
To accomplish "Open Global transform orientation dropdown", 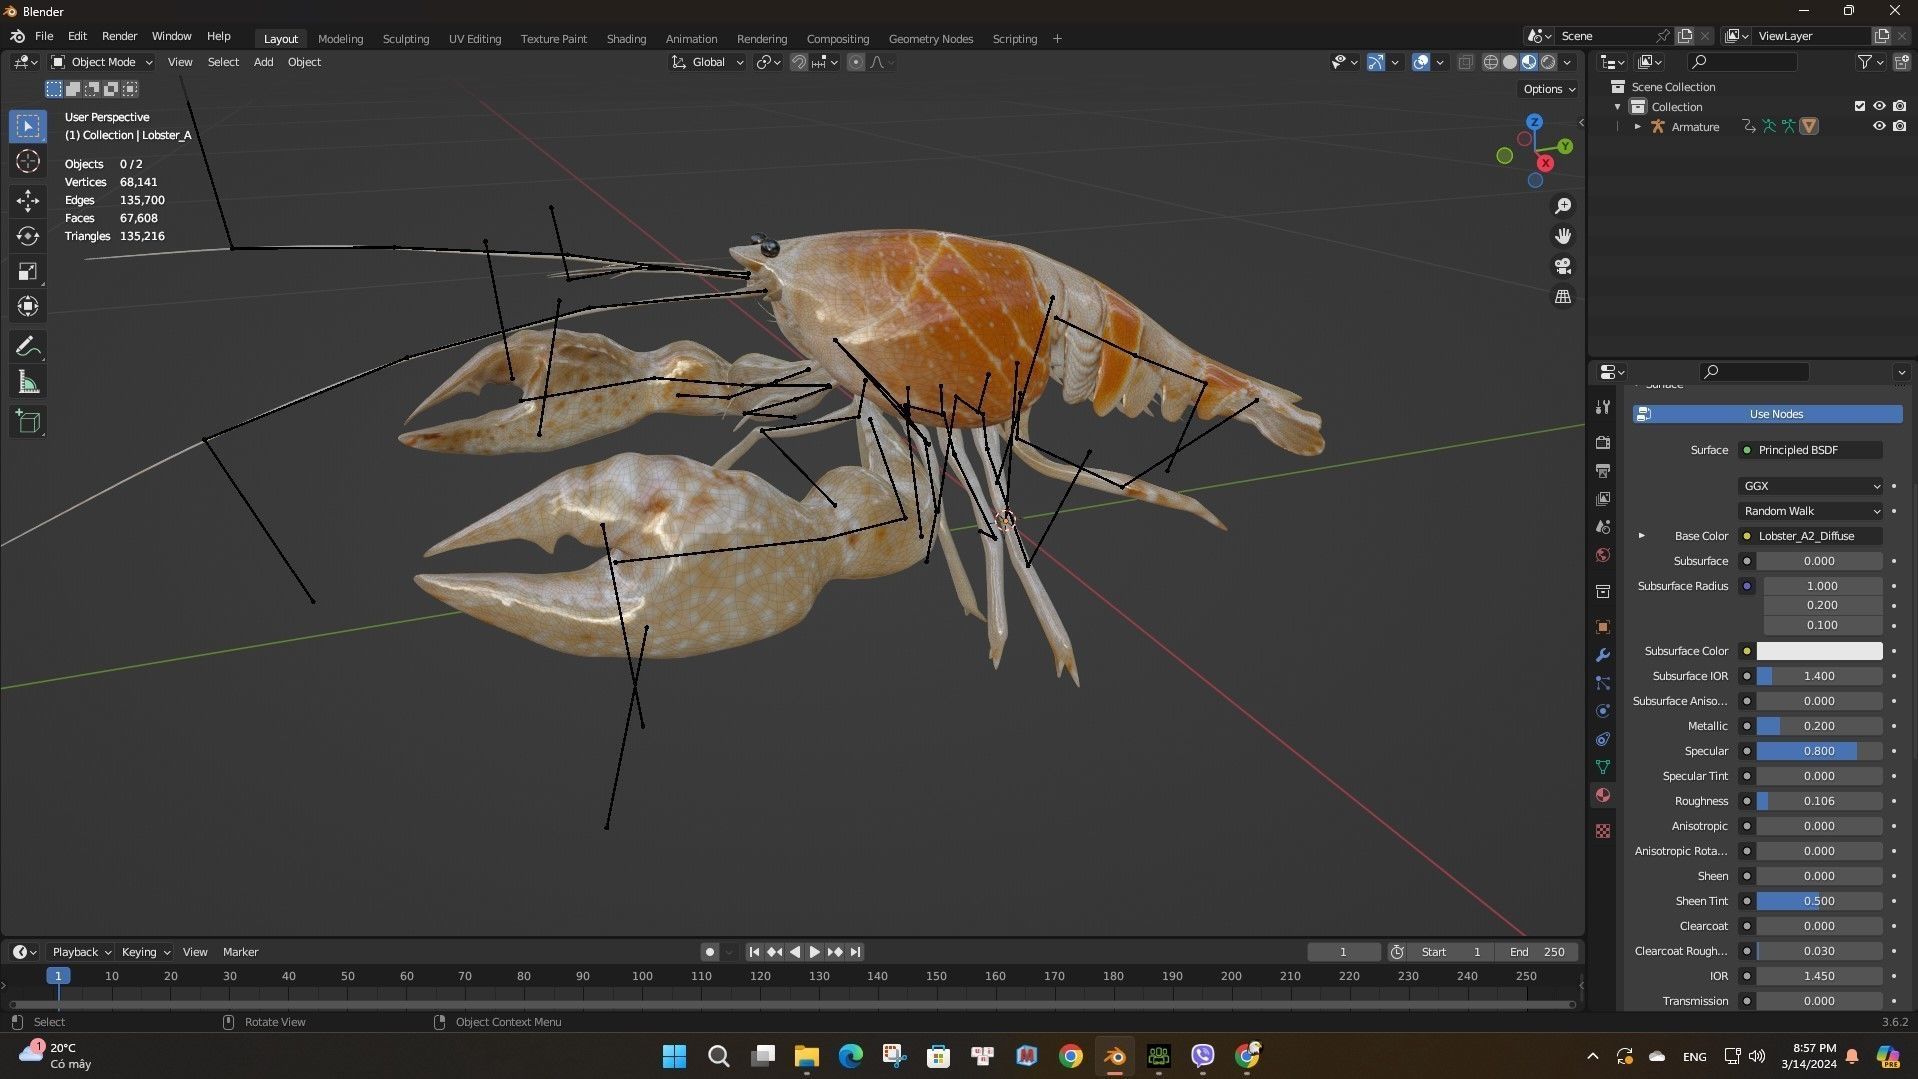I will click(708, 62).
